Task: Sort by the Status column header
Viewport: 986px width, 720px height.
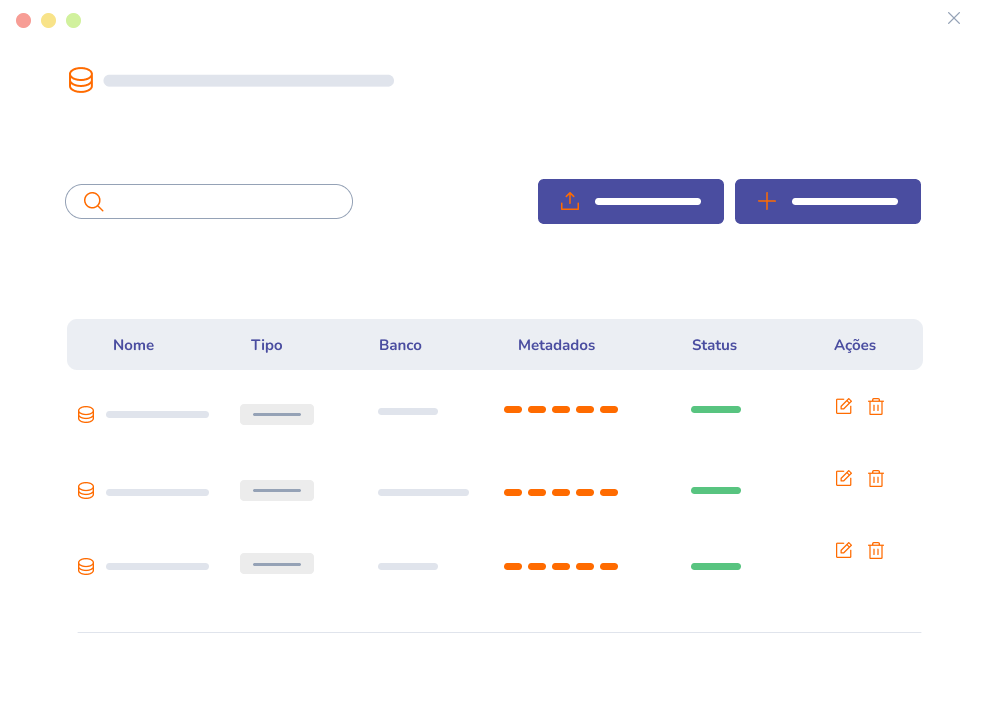Action: [x=714, y=345]
